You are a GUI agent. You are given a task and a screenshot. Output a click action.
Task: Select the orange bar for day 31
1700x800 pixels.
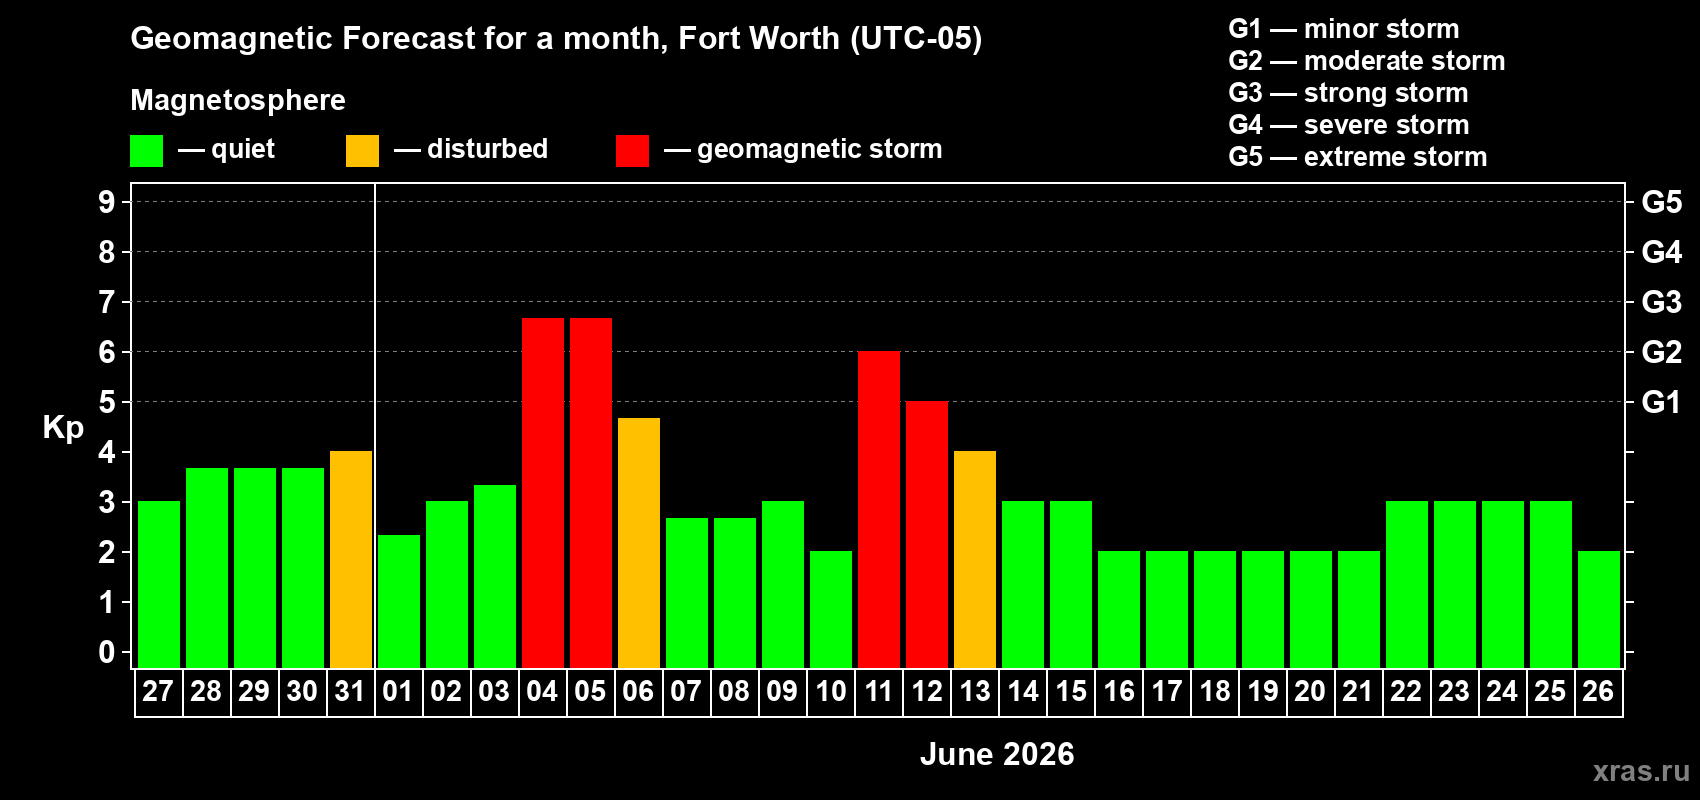[351, 560]
